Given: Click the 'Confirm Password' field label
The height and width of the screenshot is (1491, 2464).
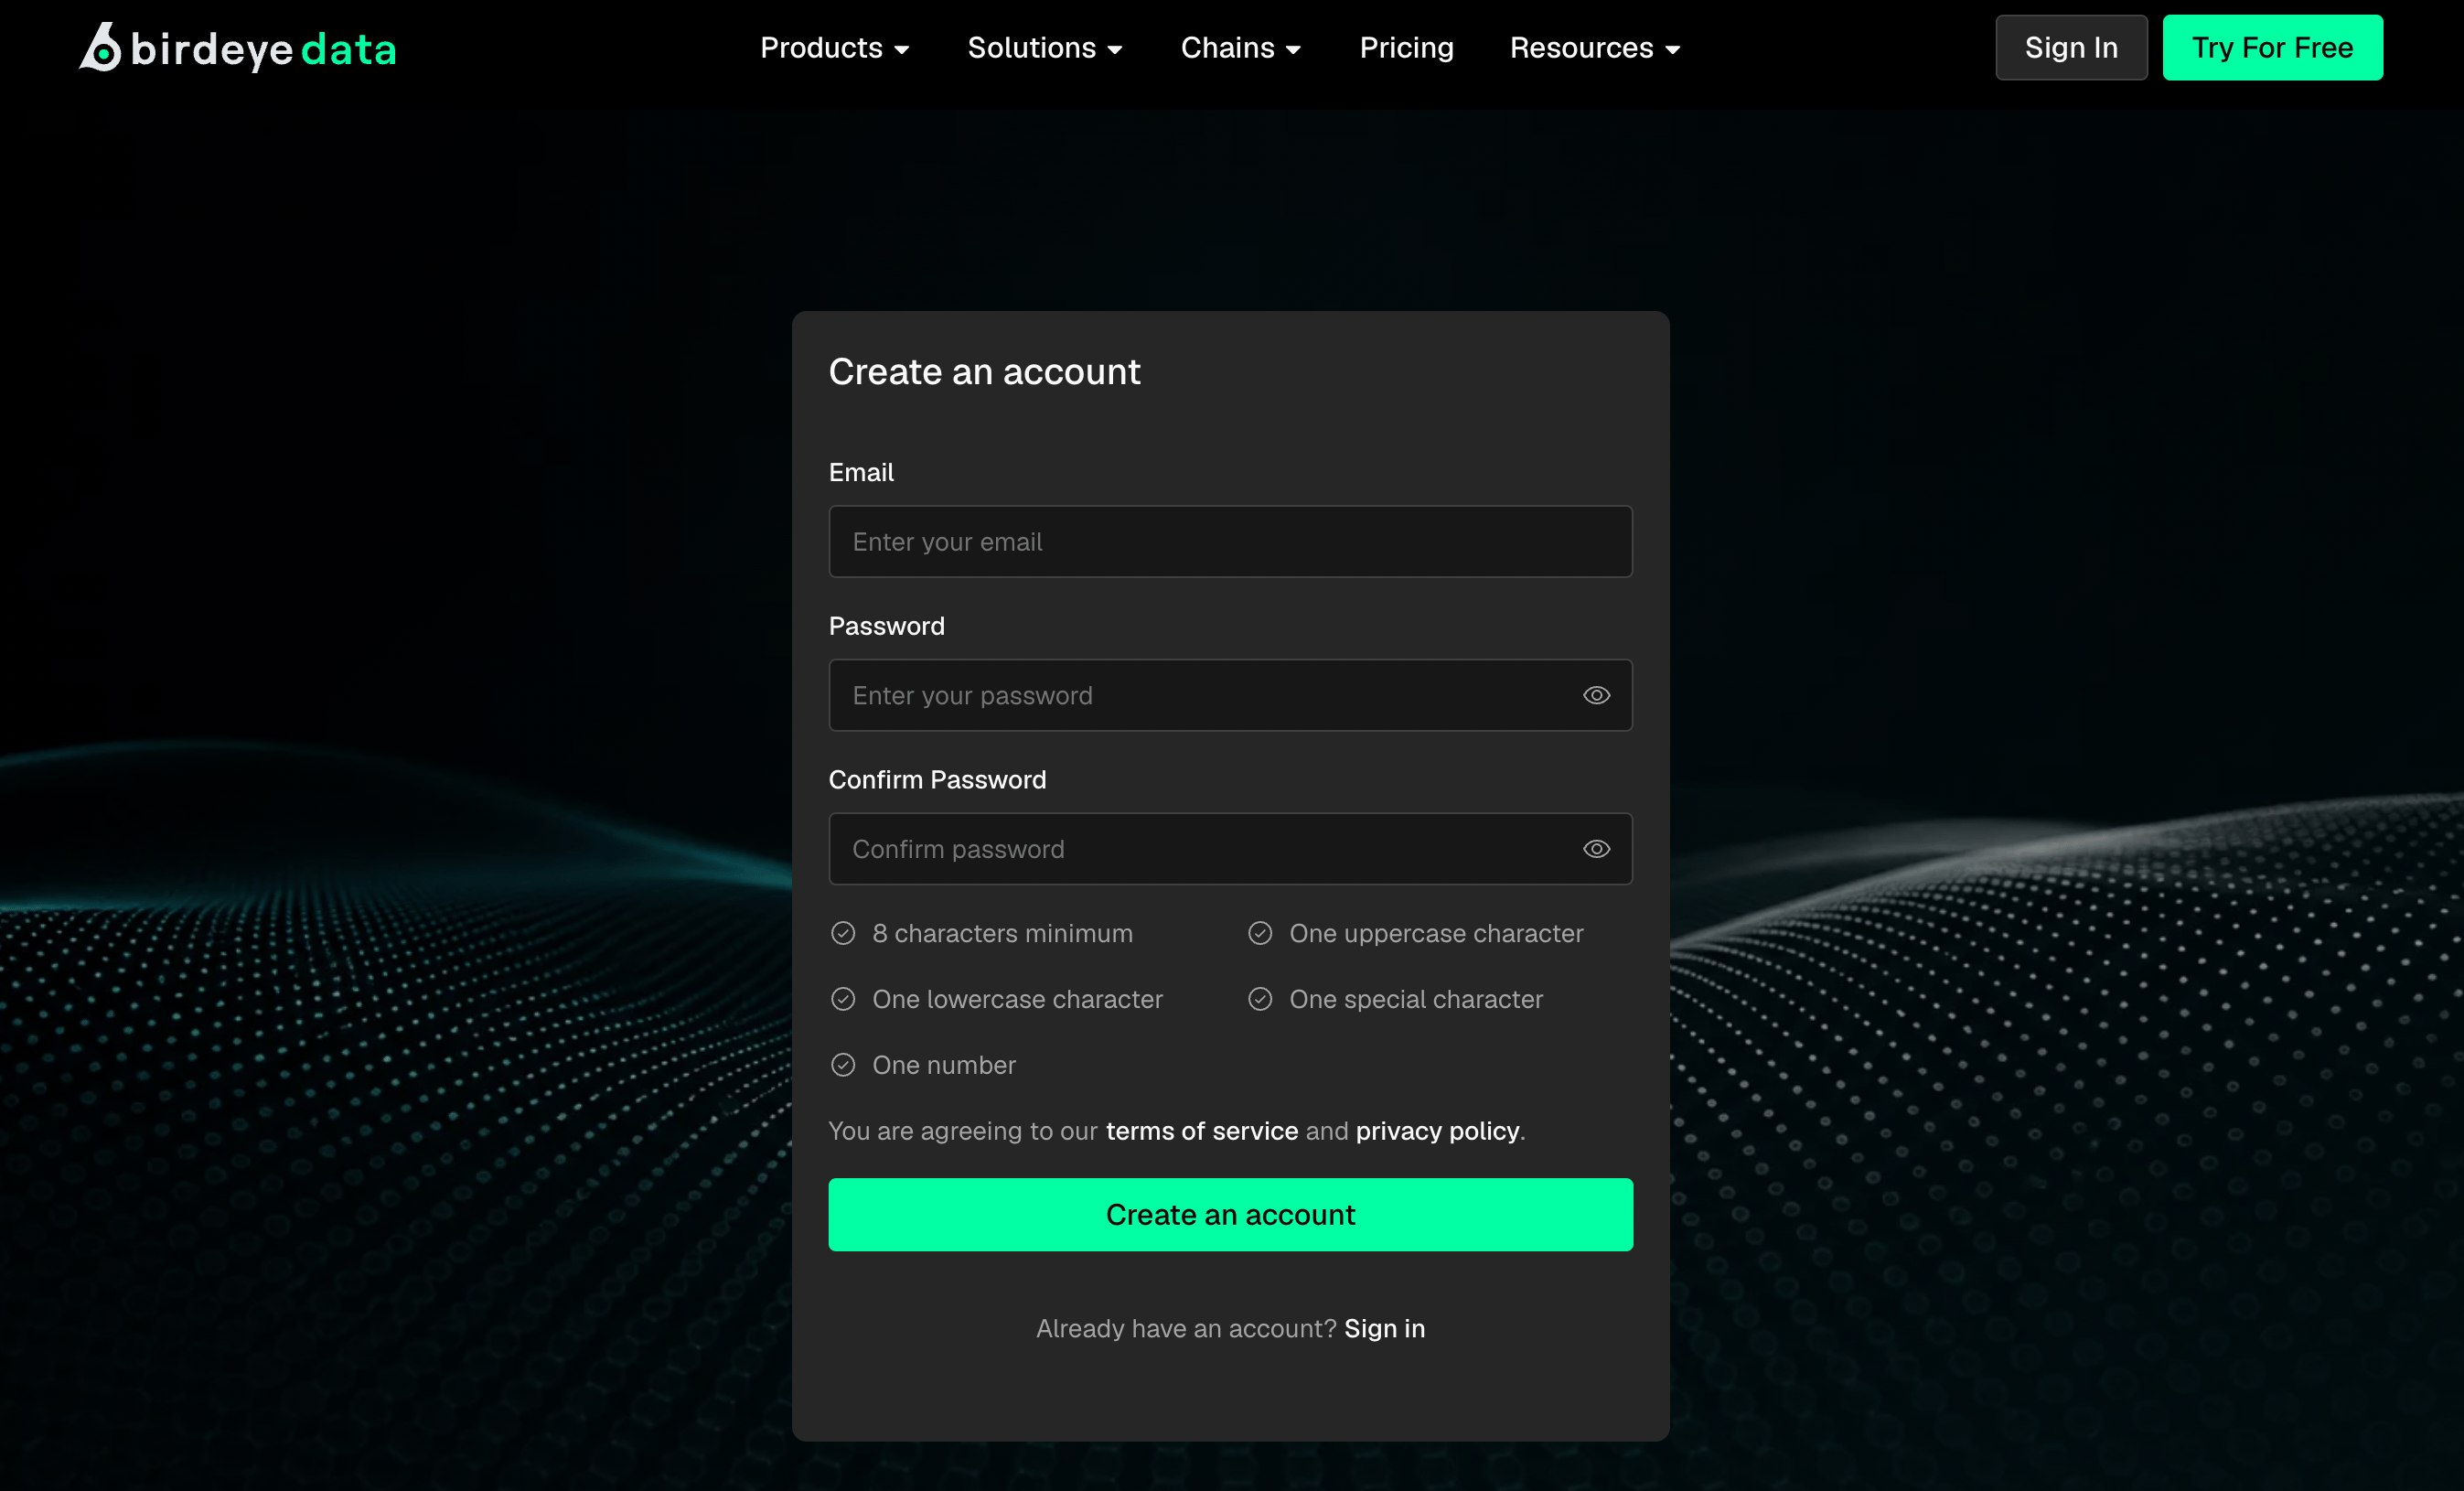Looking at the screenshot, I should [937, 780].
